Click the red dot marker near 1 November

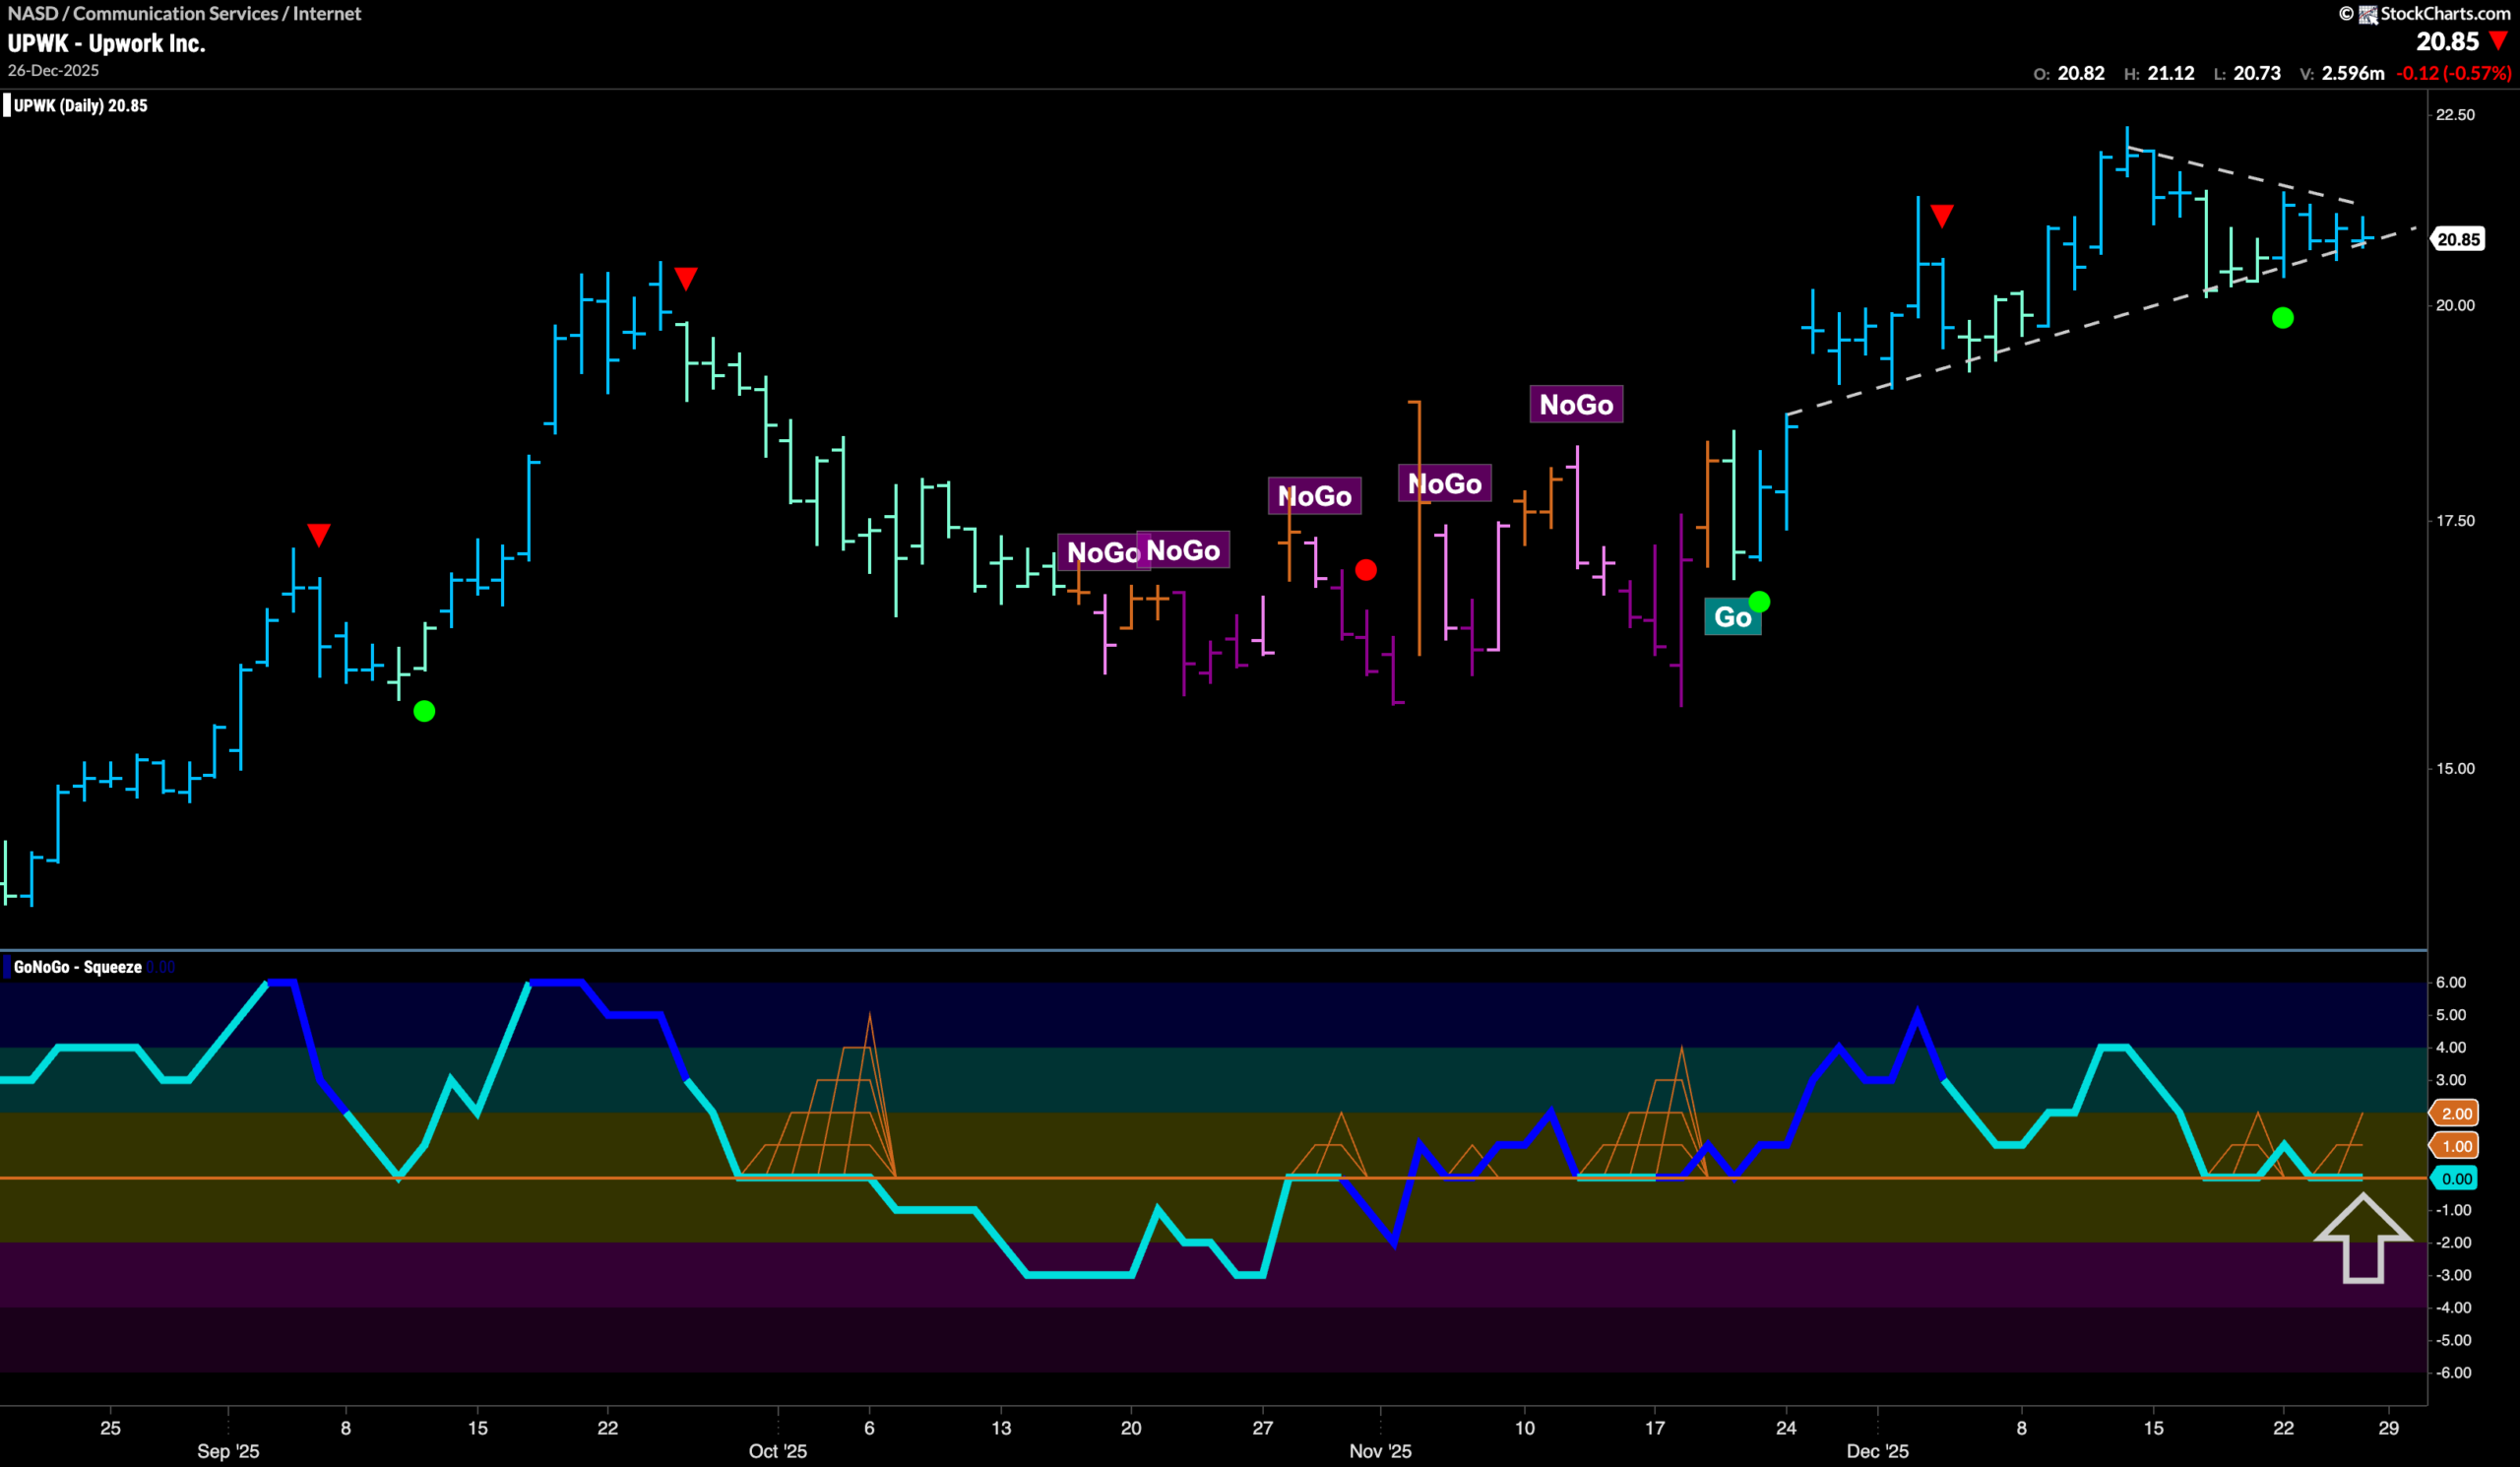click(x=1365, y=570)
